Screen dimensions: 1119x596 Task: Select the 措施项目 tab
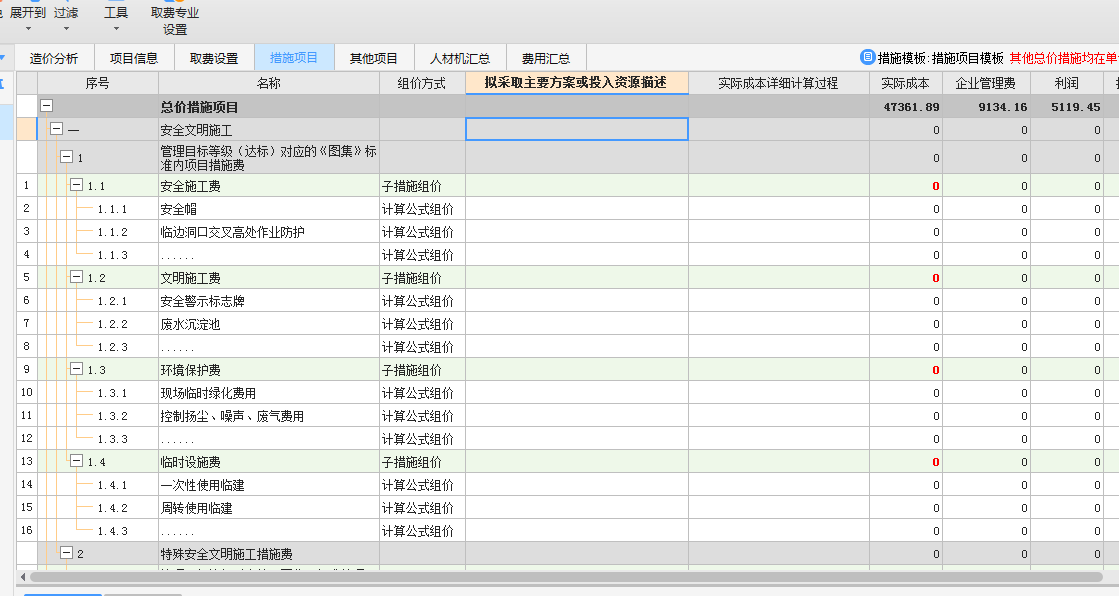[294, 58]
